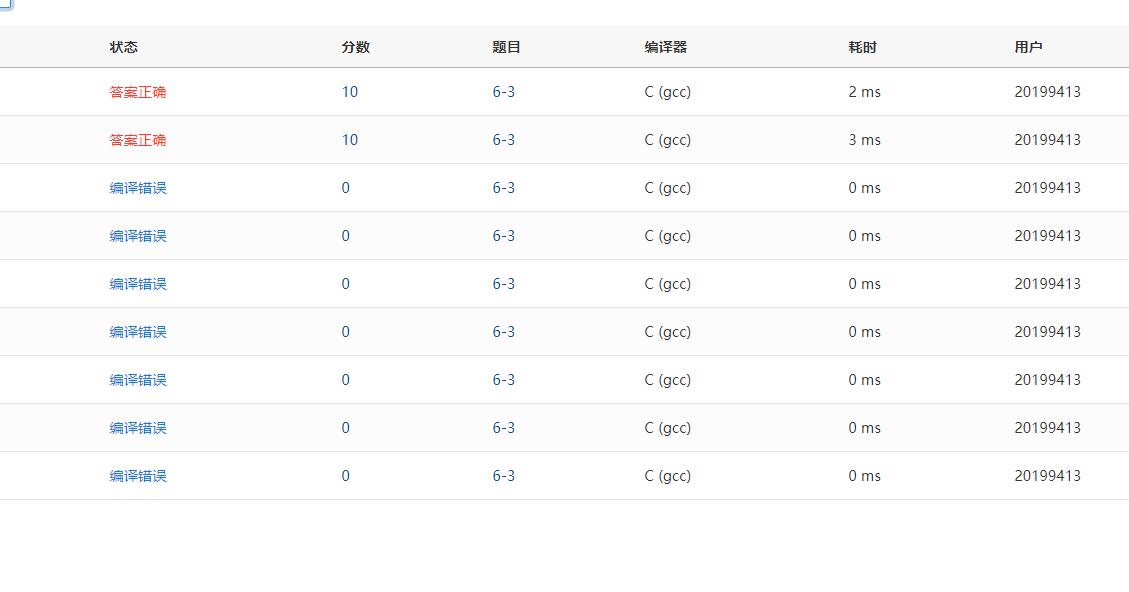Open problem 6-3 link in fifth row

(503, 284)
